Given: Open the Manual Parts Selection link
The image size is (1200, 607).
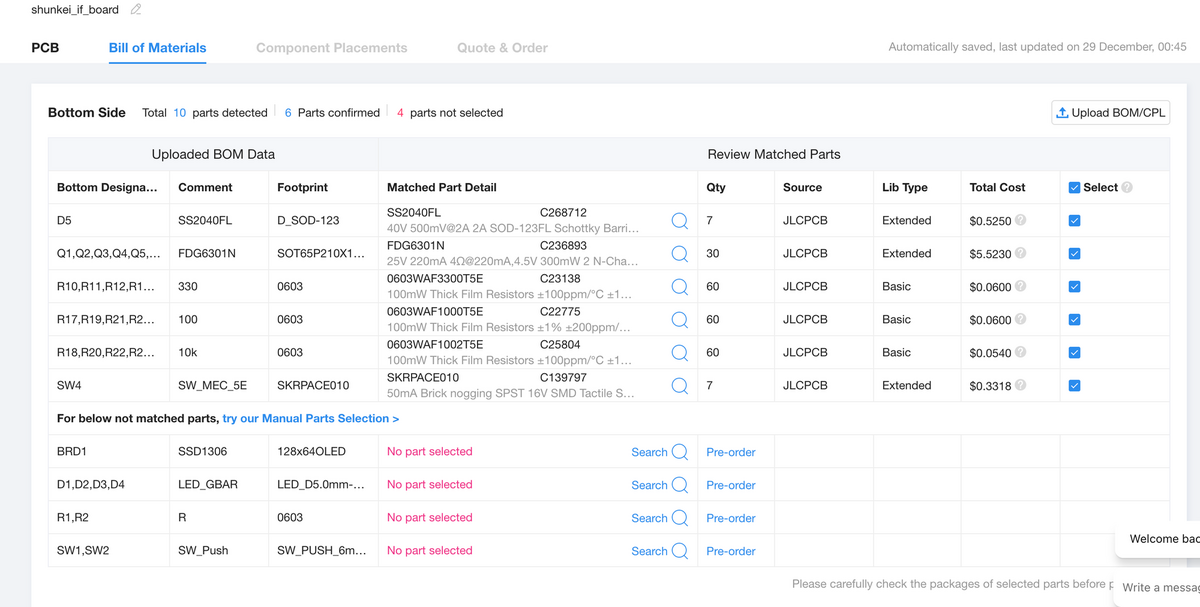Looking at the screenshot, I should 310,418.
